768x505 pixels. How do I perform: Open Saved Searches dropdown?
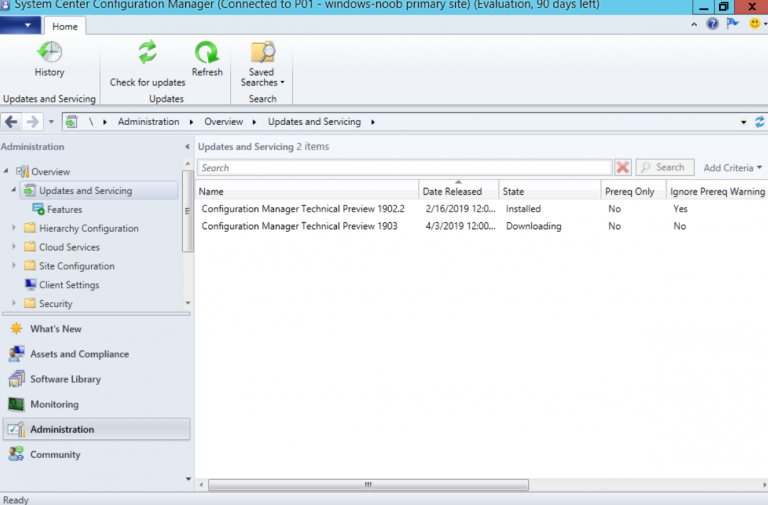[x=262, y=64]
